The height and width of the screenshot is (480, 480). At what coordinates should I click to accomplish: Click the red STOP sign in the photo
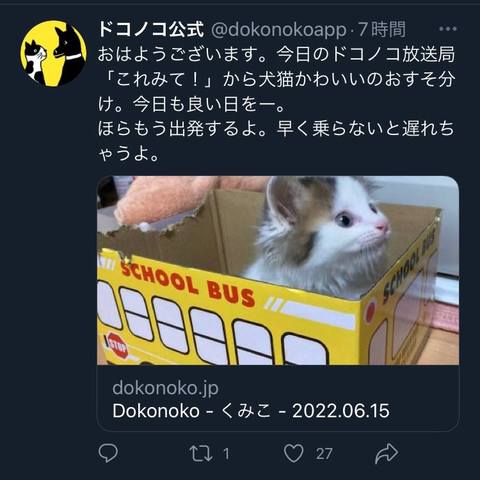[118, 345]
